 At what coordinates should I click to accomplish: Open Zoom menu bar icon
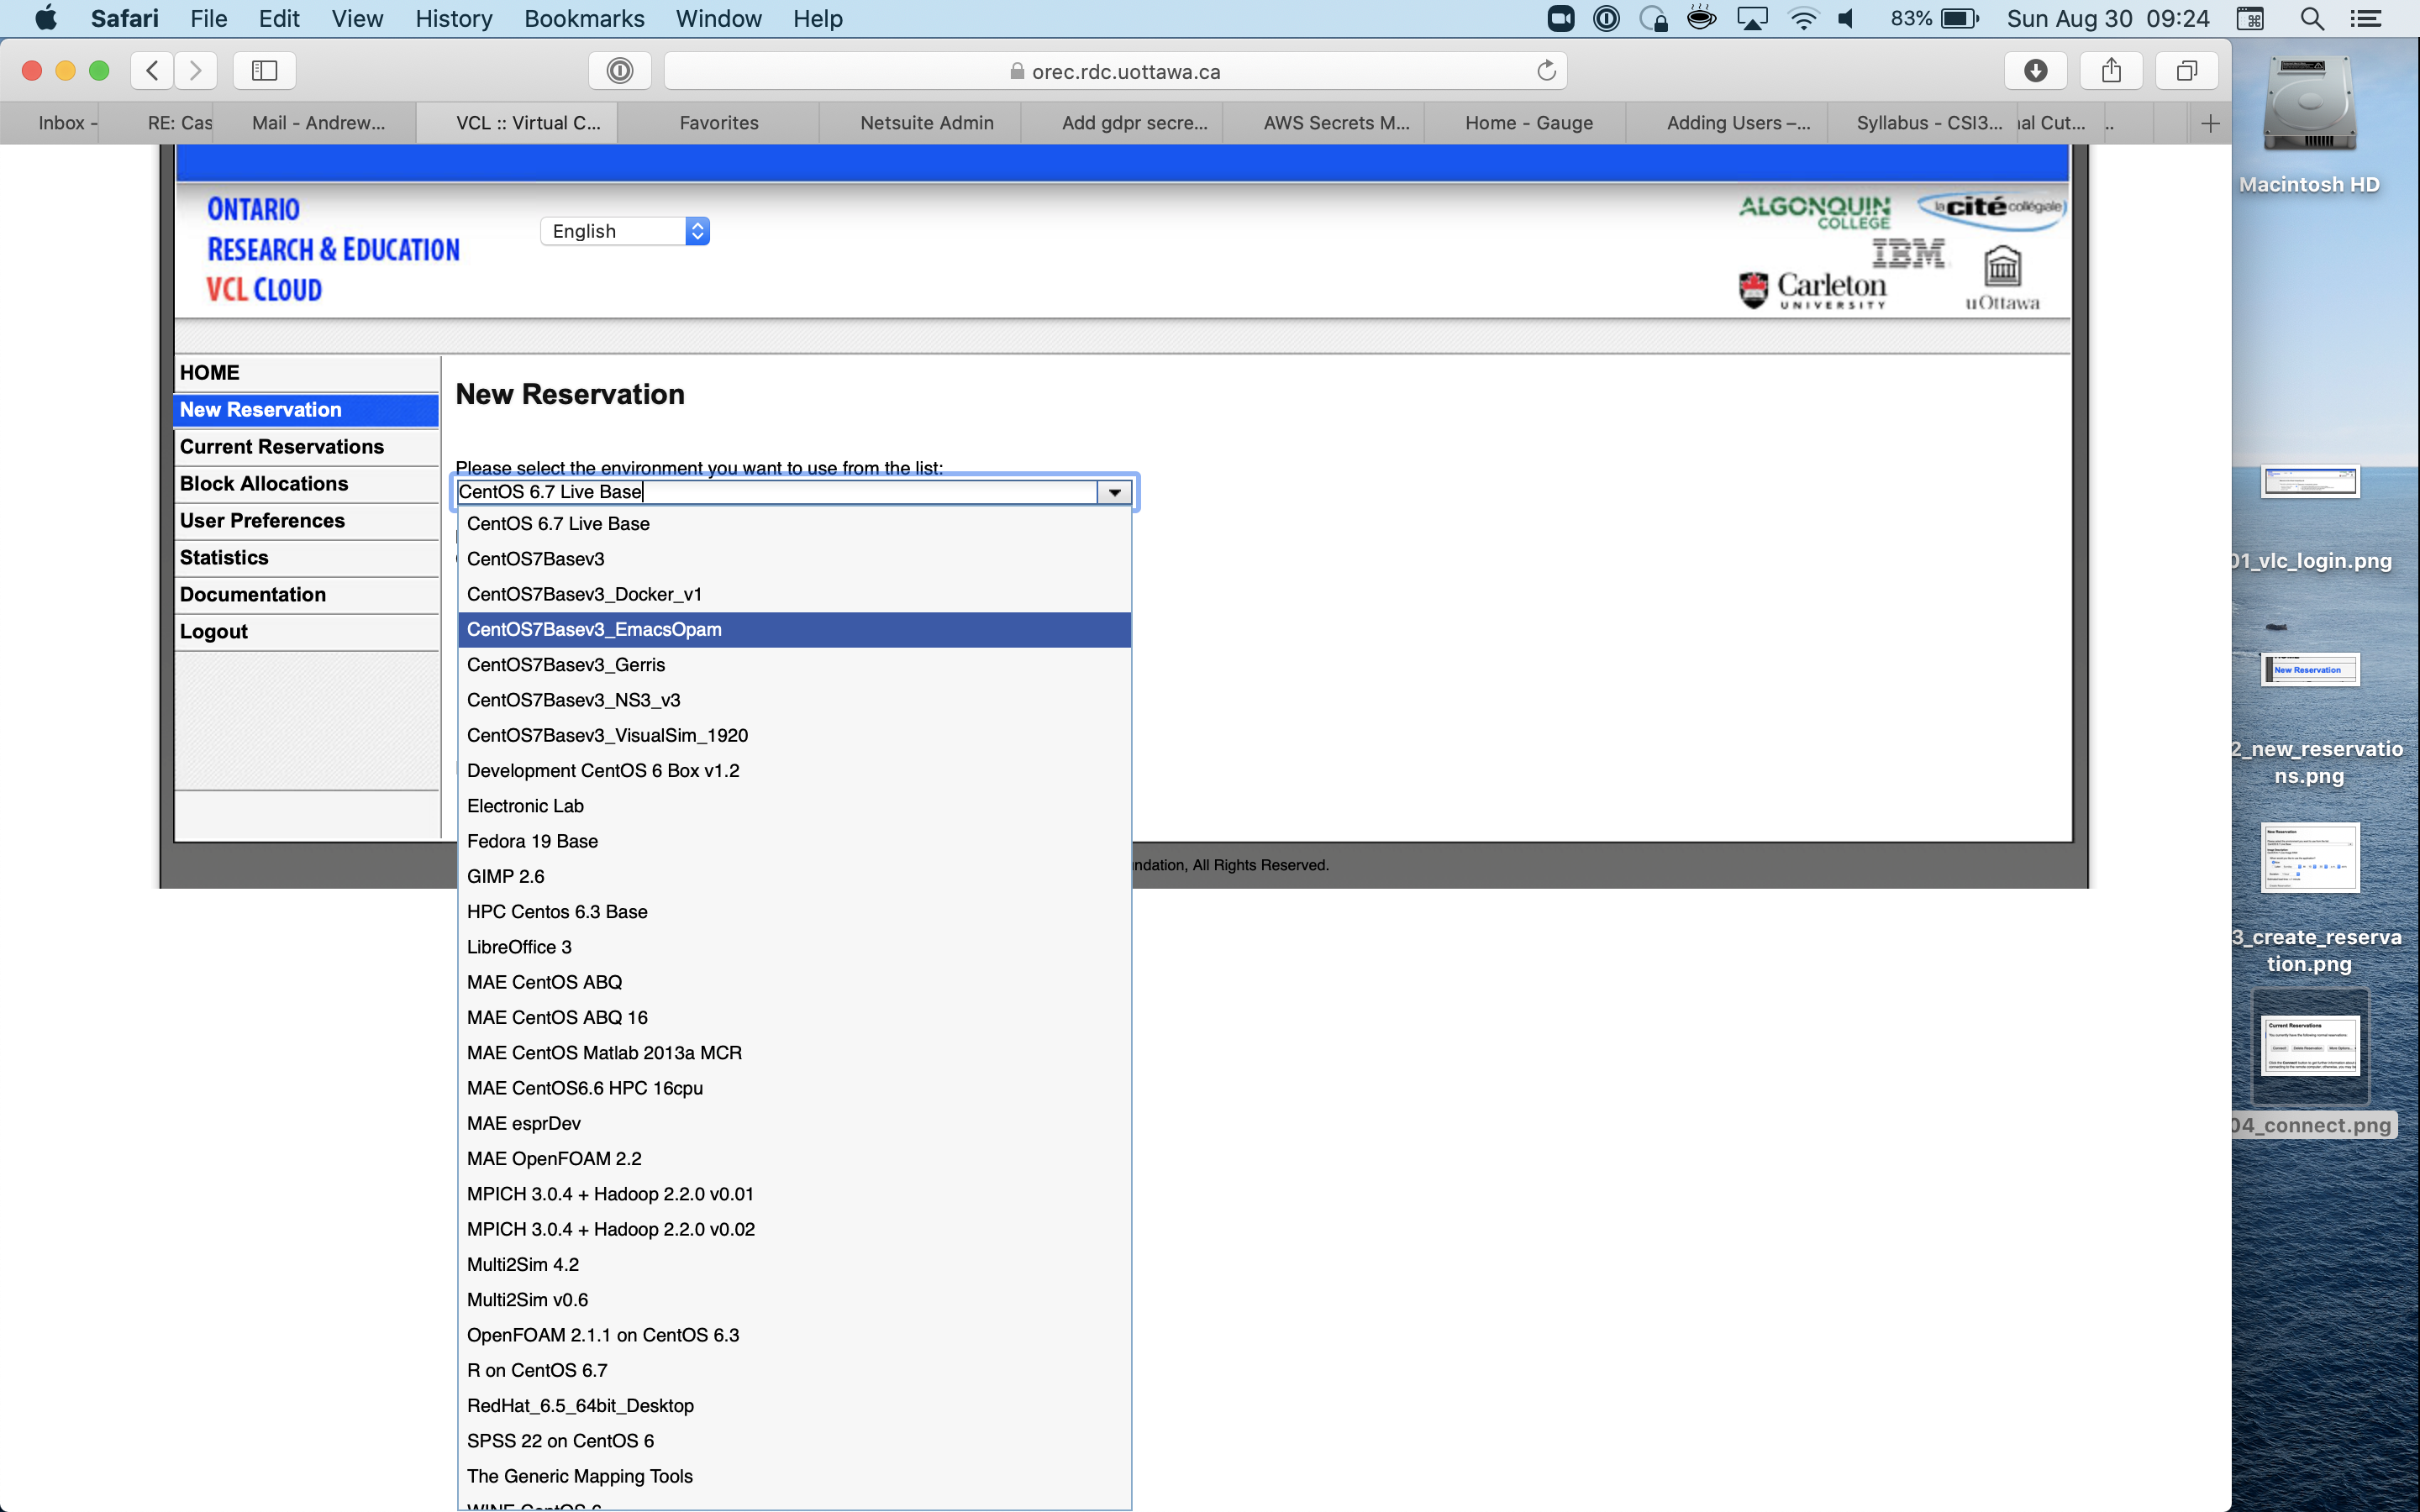point(1561,18)
